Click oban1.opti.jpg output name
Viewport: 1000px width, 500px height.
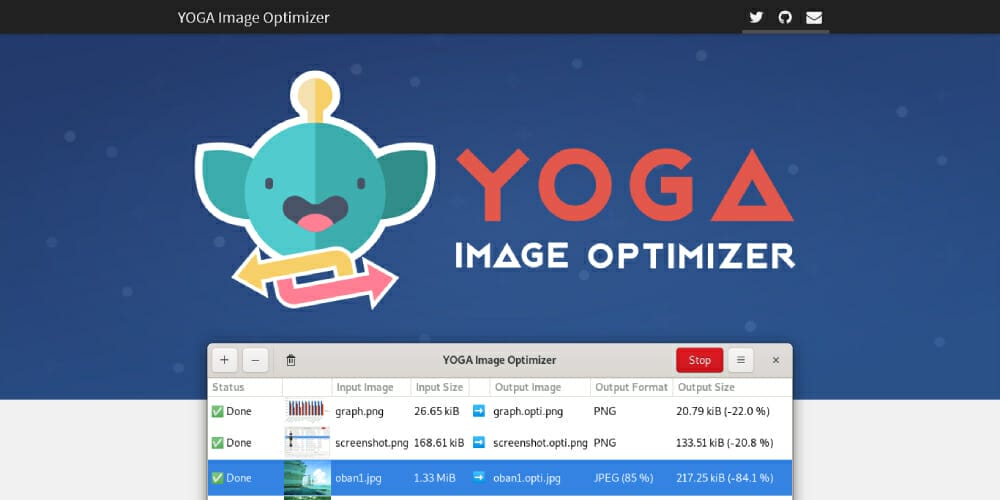coord(527,478)
